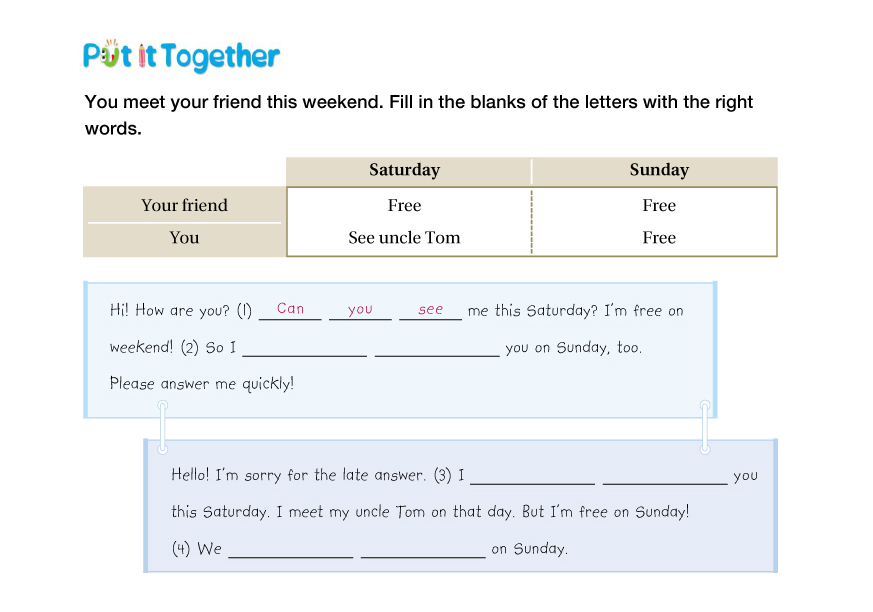Click Your friend's Saturday Free cell
This screenshot has width=873, height=612.
pos(404,205)
